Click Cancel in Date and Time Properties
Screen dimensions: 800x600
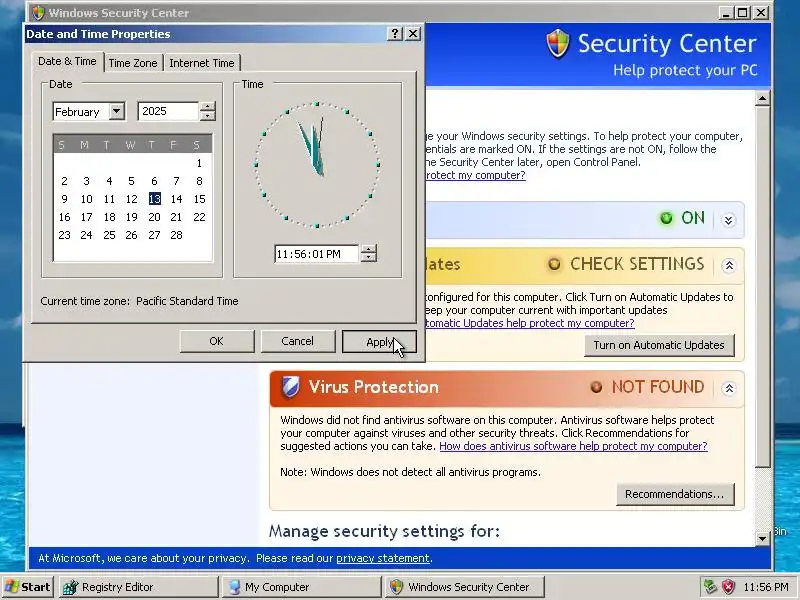click(x=297, y=341)
